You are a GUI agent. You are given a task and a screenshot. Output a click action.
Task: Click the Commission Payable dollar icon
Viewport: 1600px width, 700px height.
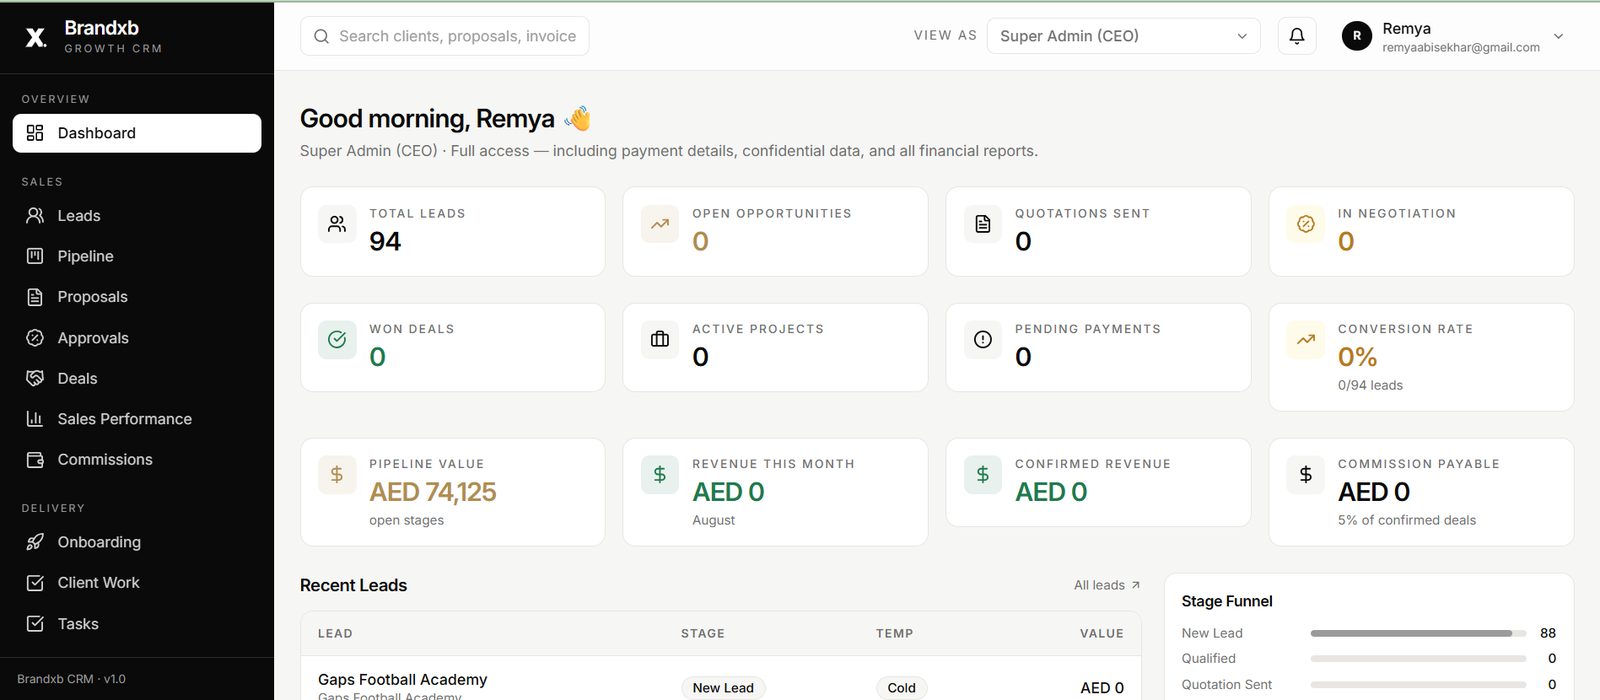click(1306, 474)
